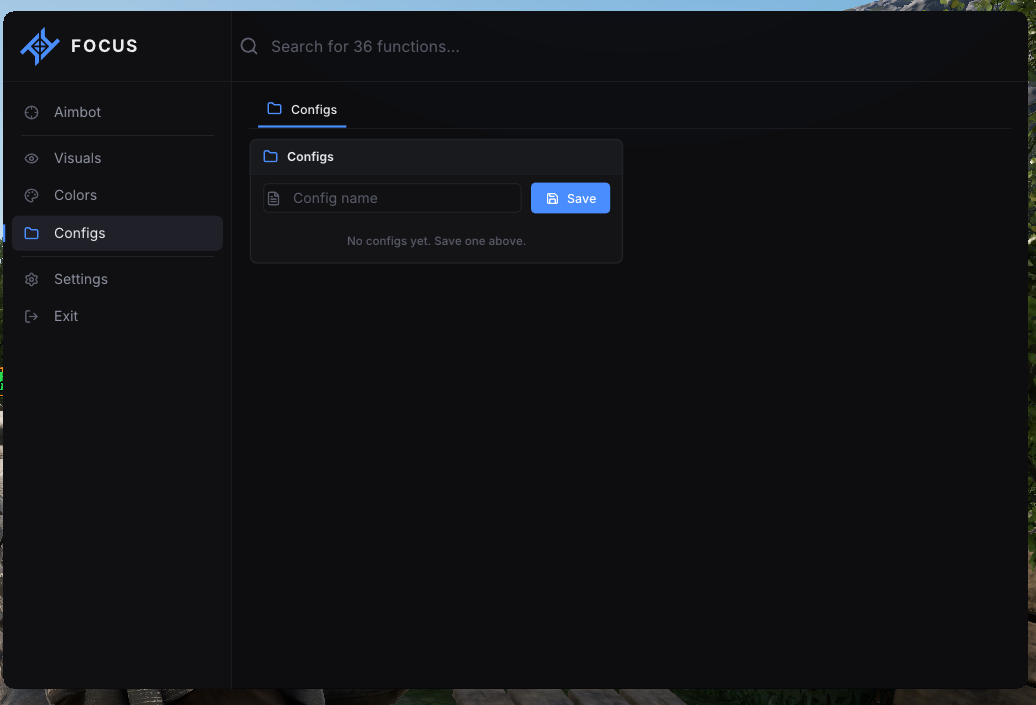Click the Colors palette icon
The image size is (1036, 705).
coord(31,196)
